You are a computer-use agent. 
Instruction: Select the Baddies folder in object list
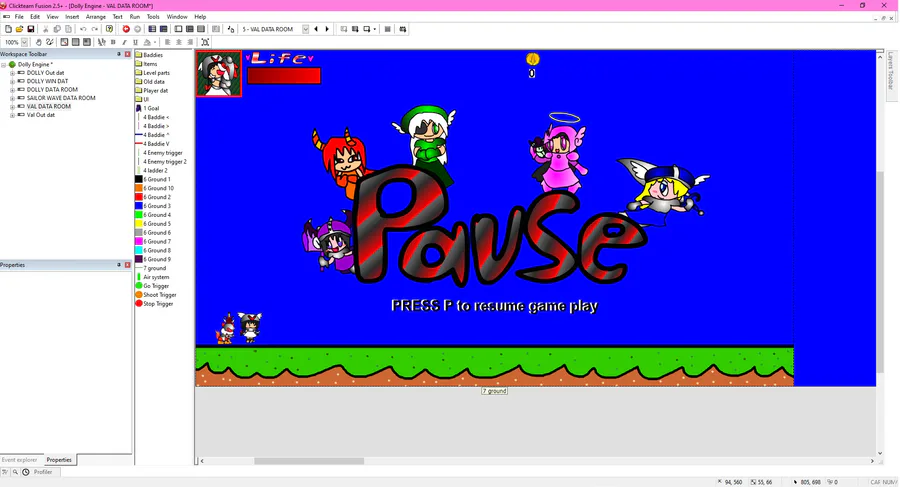point(149,55)
